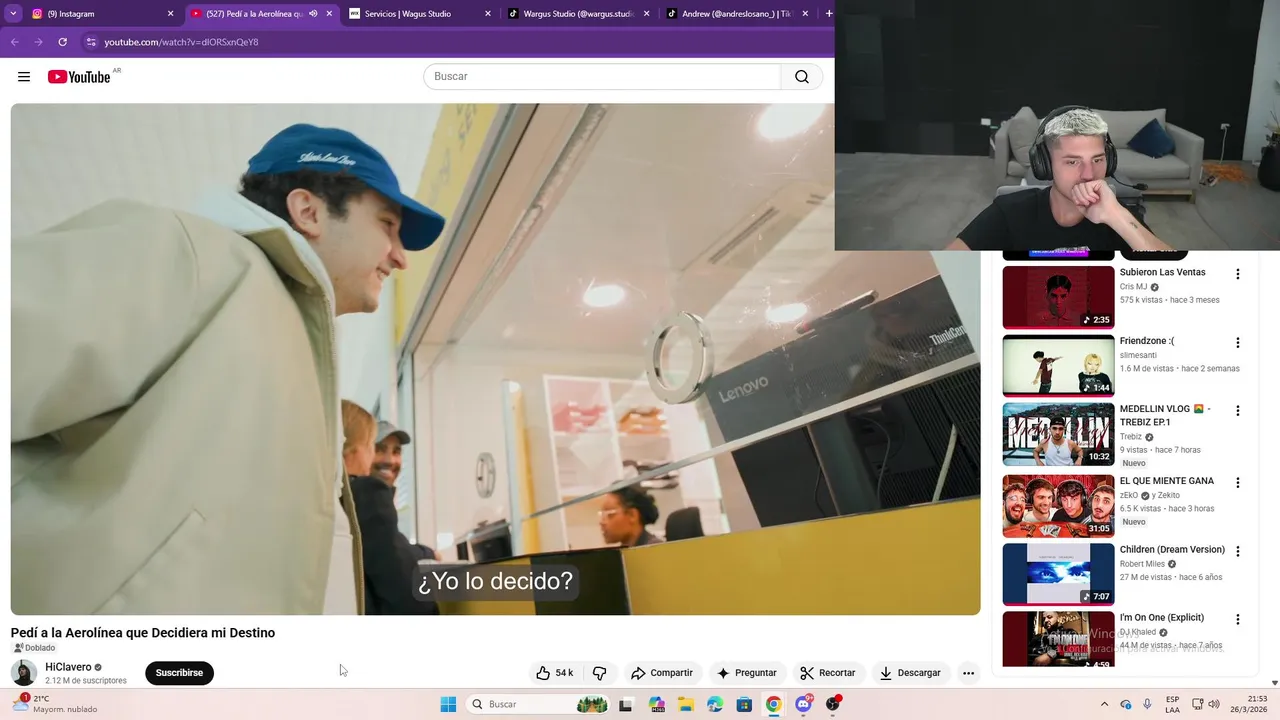Viewport: 1280px width, 720px height.
Task: Open the weather widget 21°C
Action: click(54, 704)
